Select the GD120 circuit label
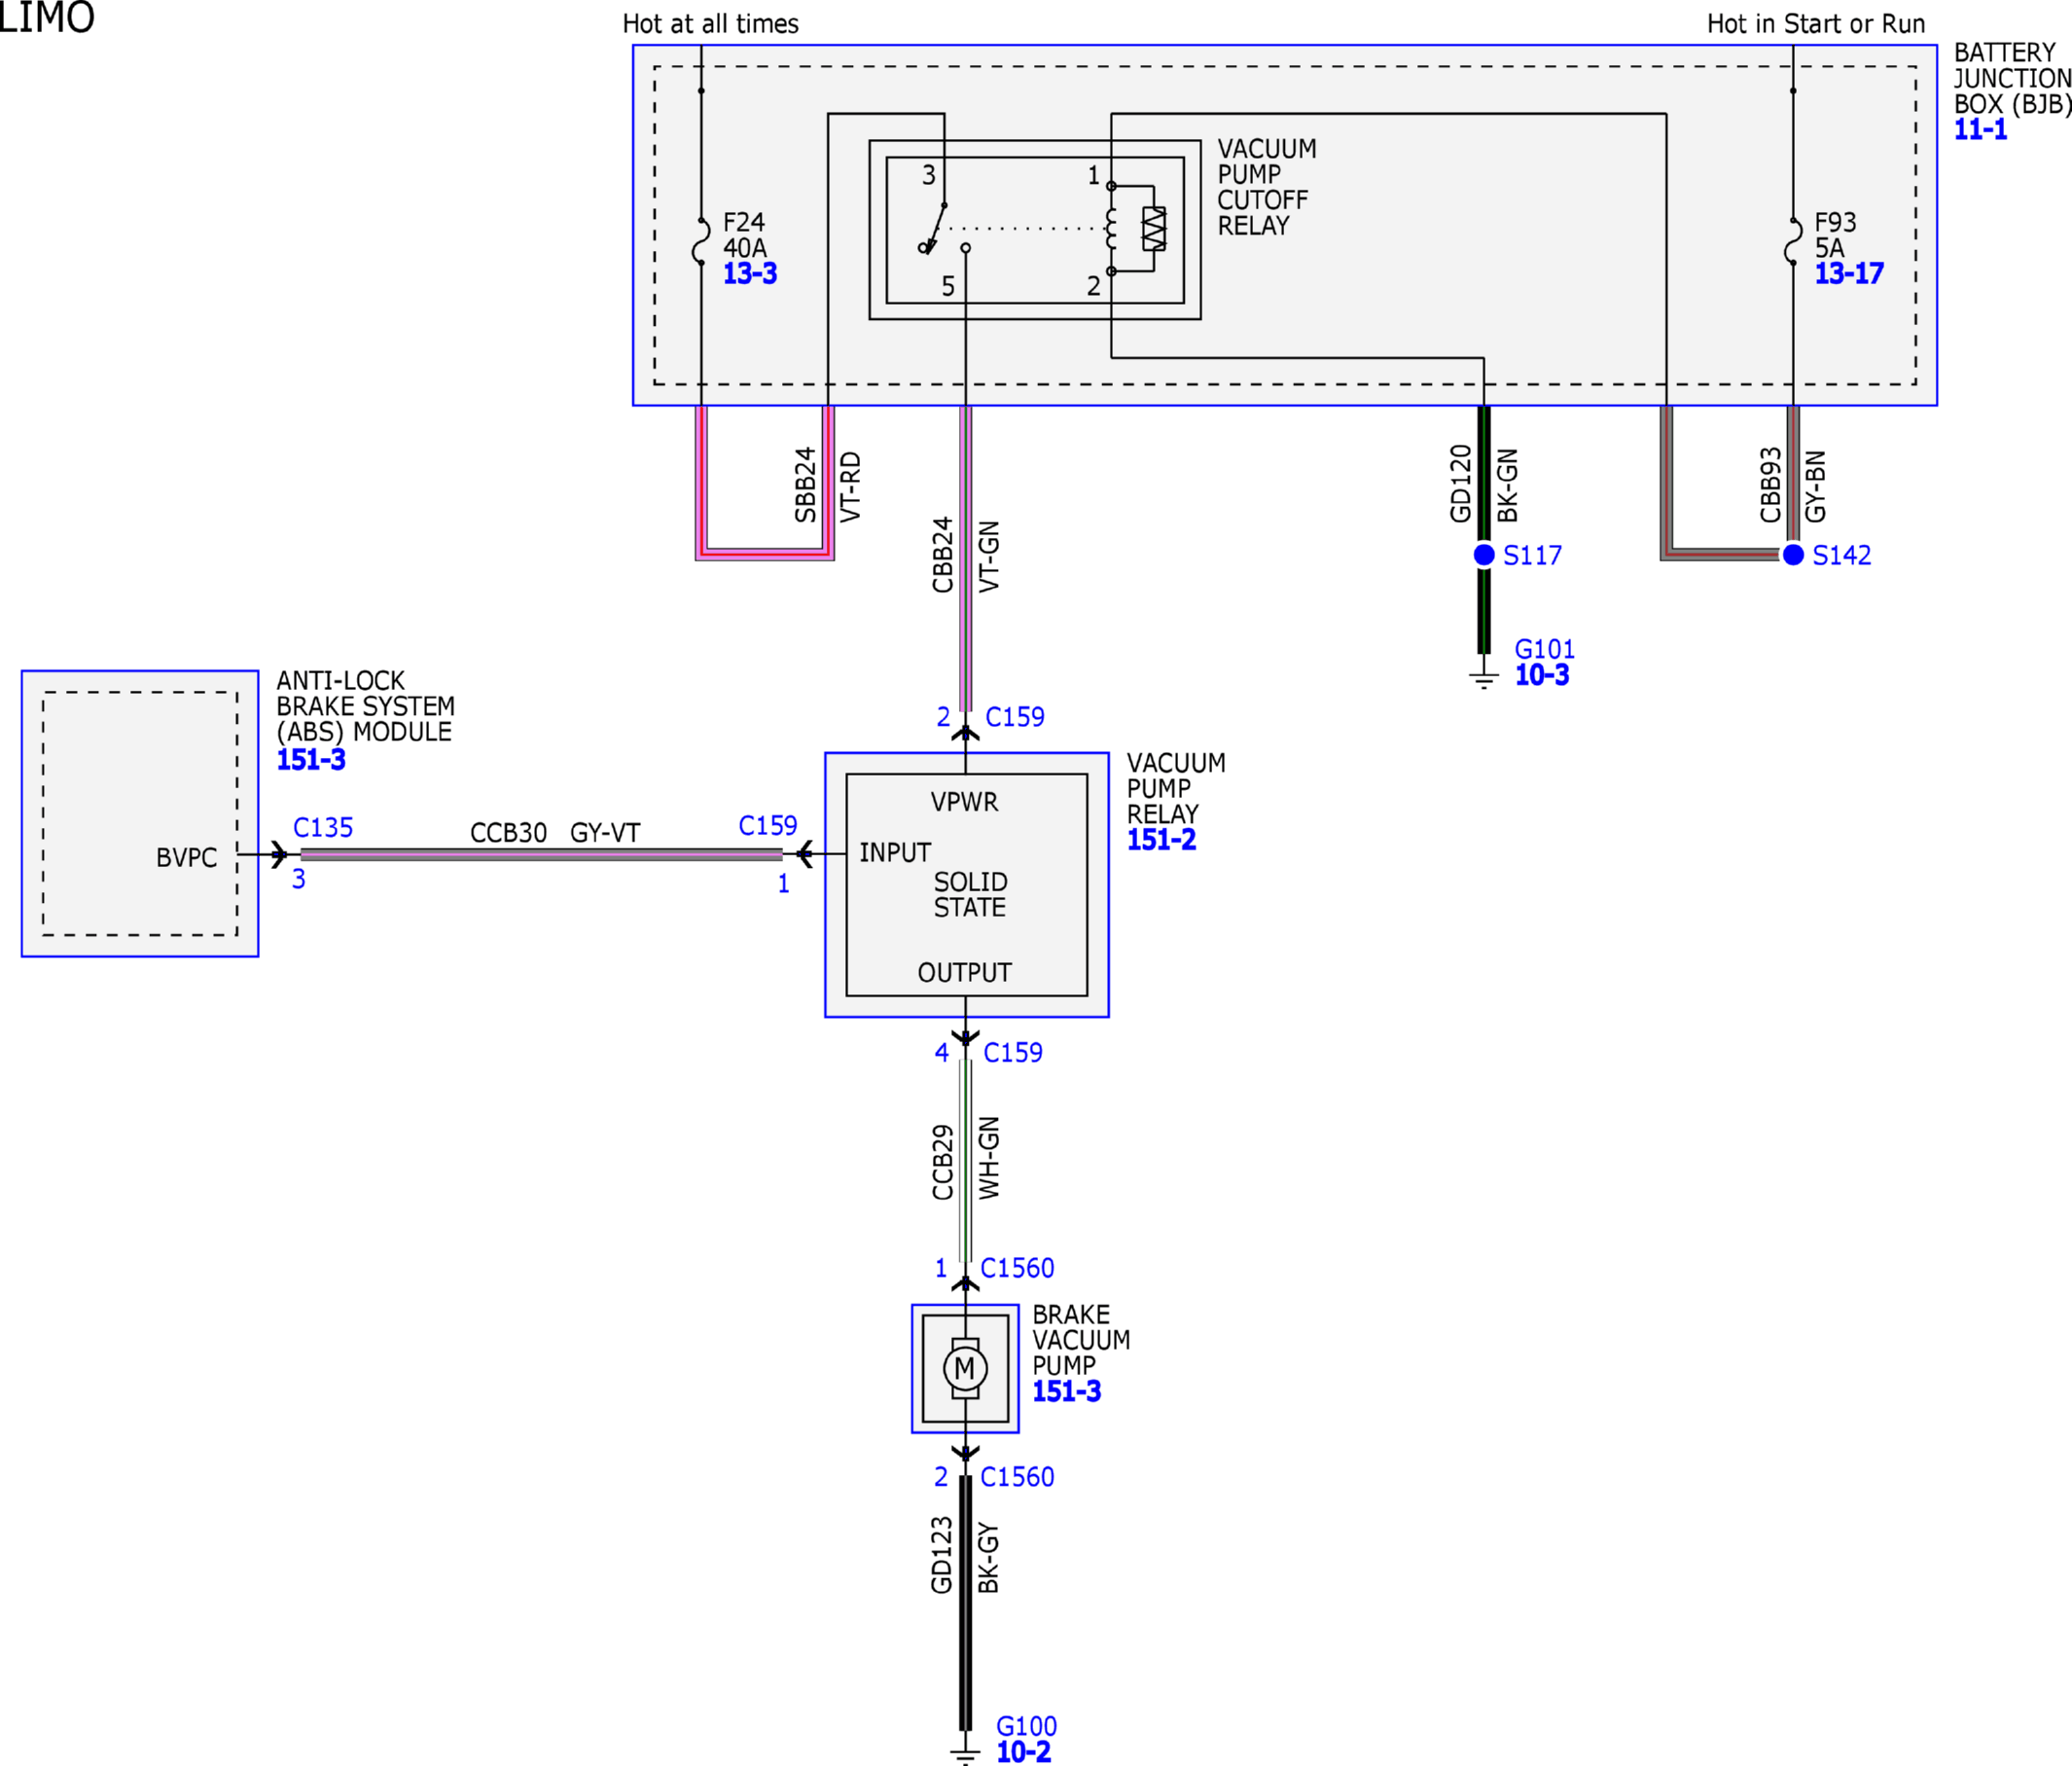 coord(1461,484)
